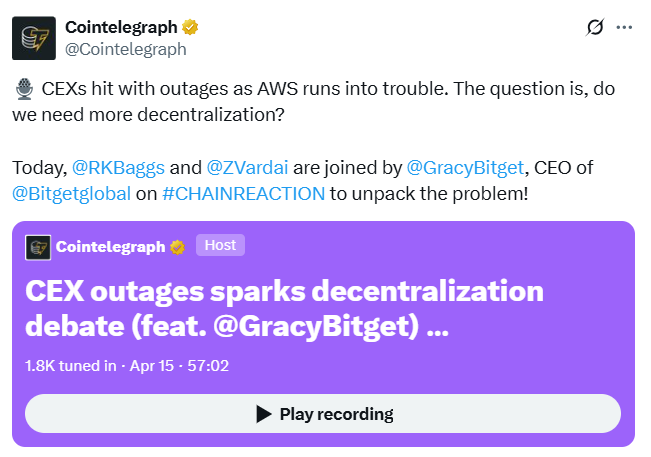Click the Cointelegraph display name in header

(121, 27)
